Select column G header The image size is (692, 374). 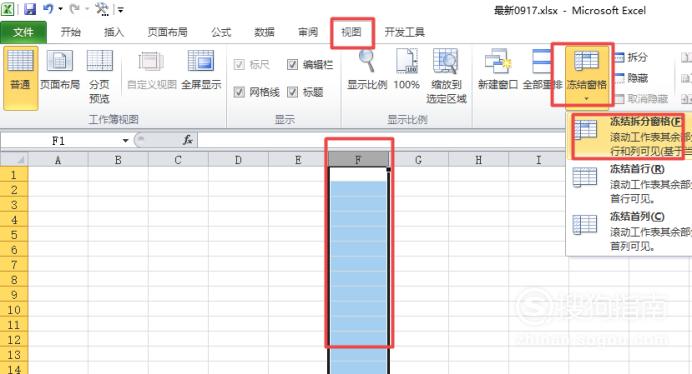tap(418, 160)
